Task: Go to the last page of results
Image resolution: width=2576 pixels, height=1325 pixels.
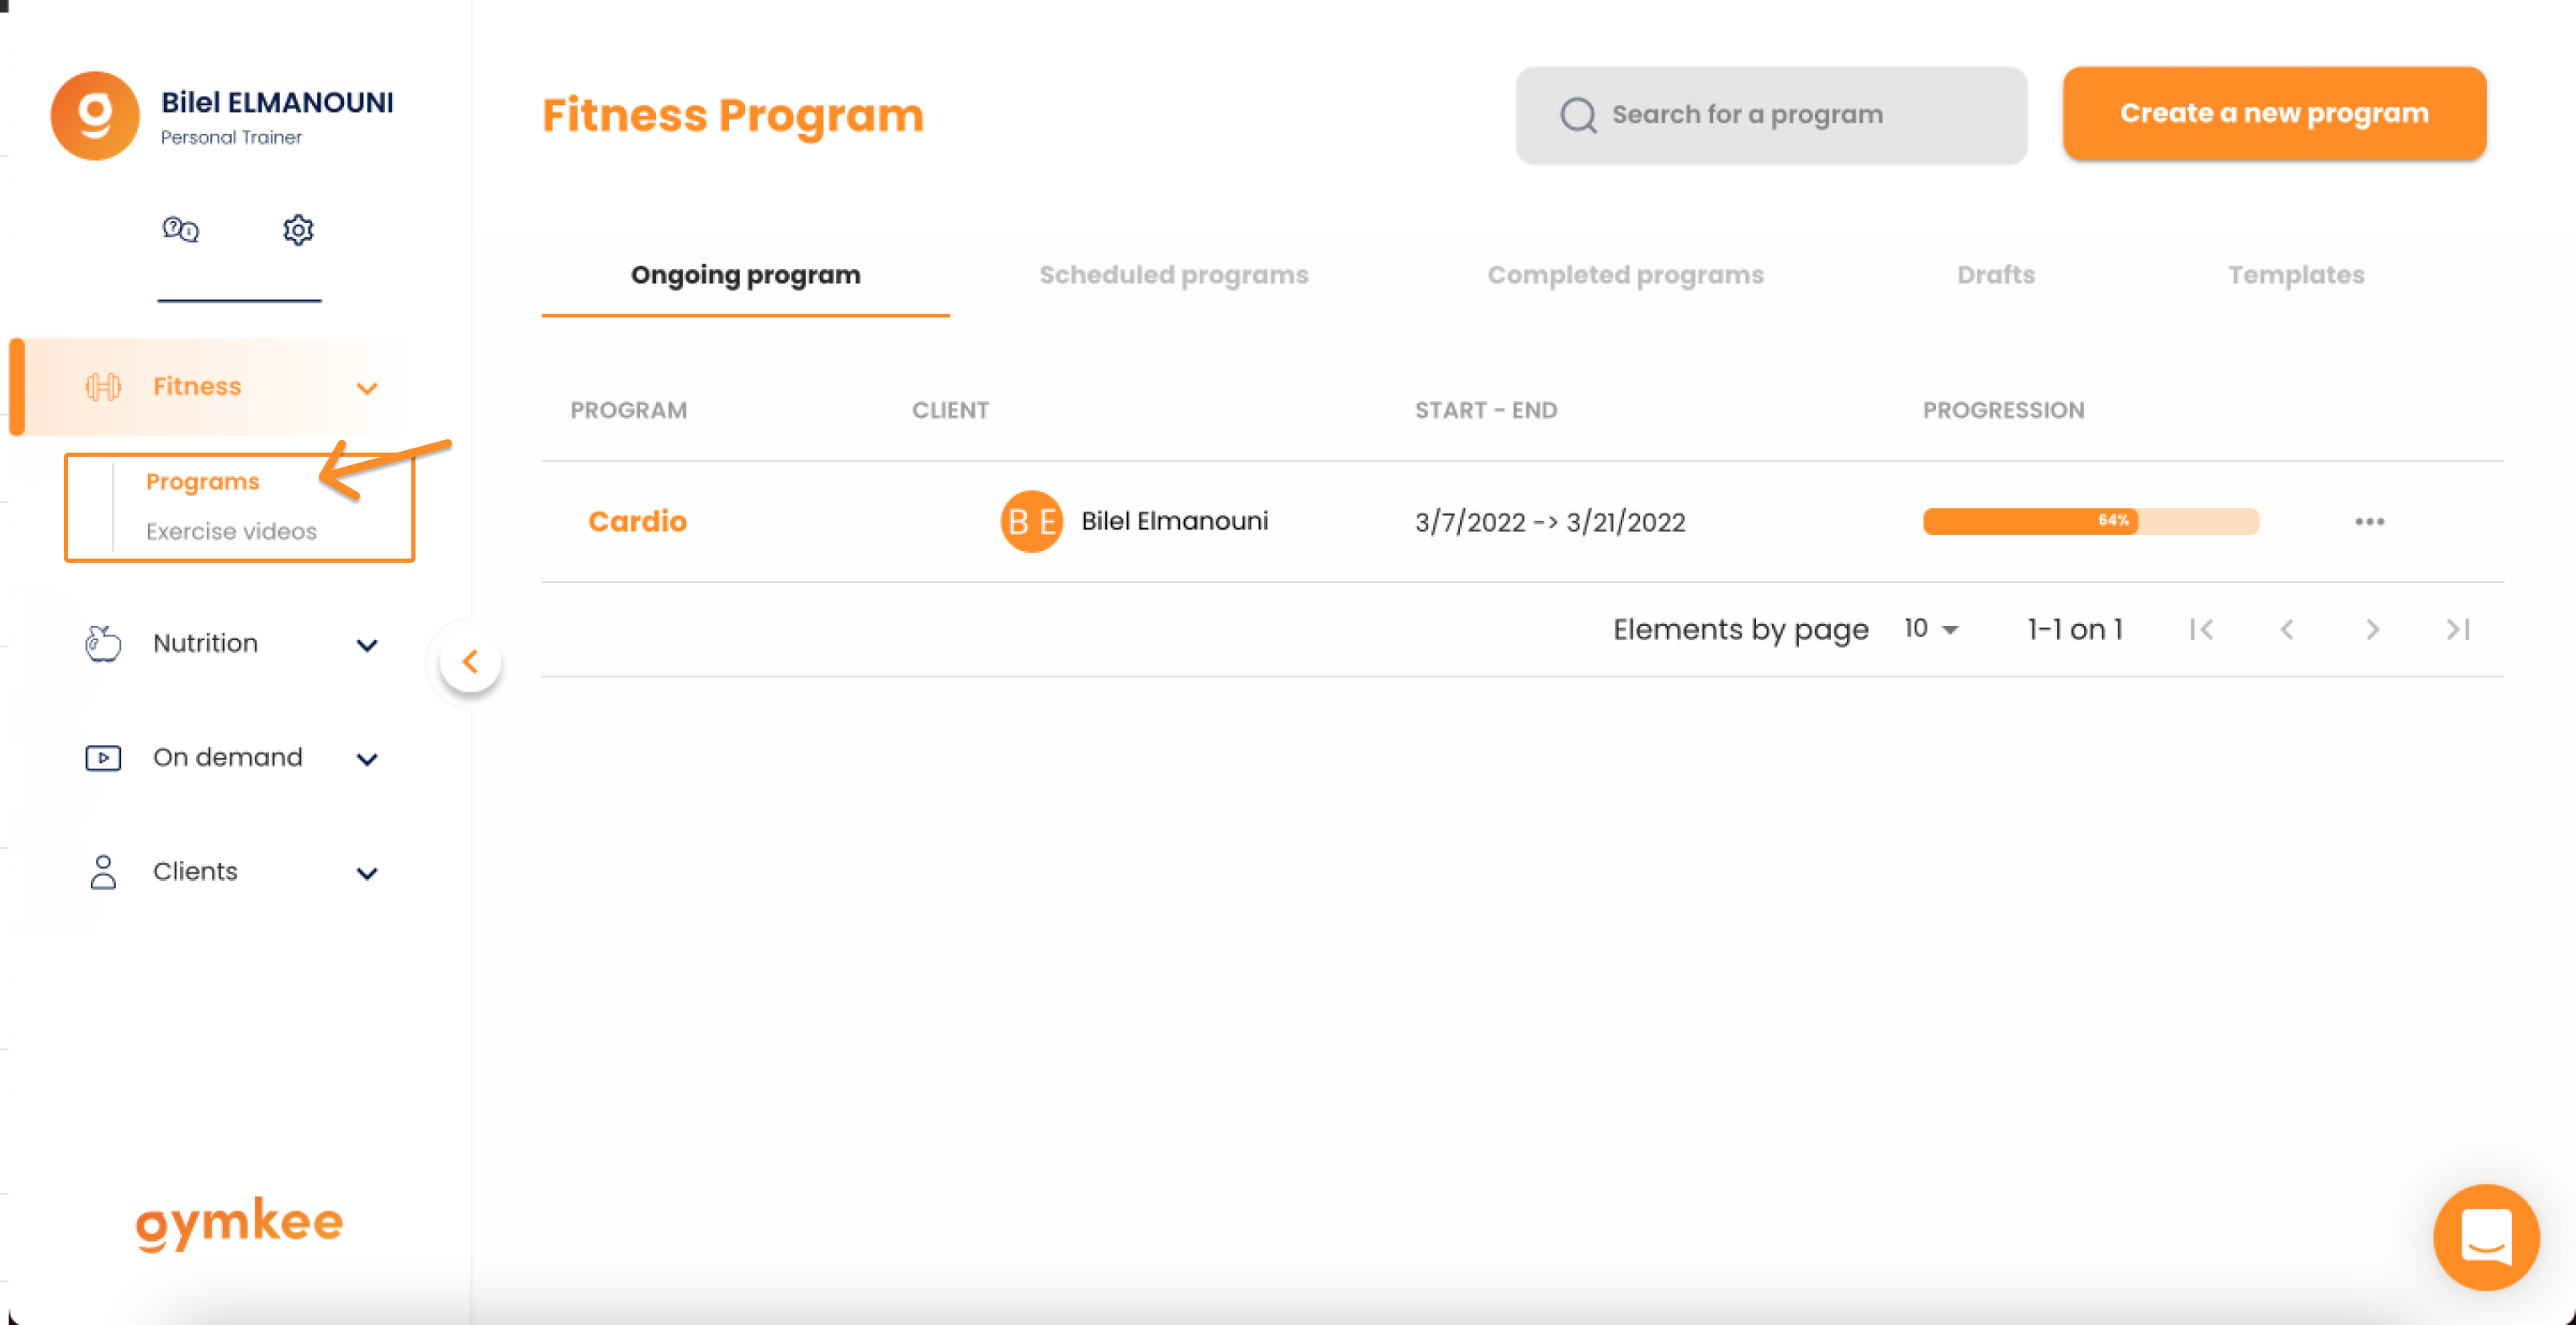Action: pyautogui.click(x=2458, y=629)
